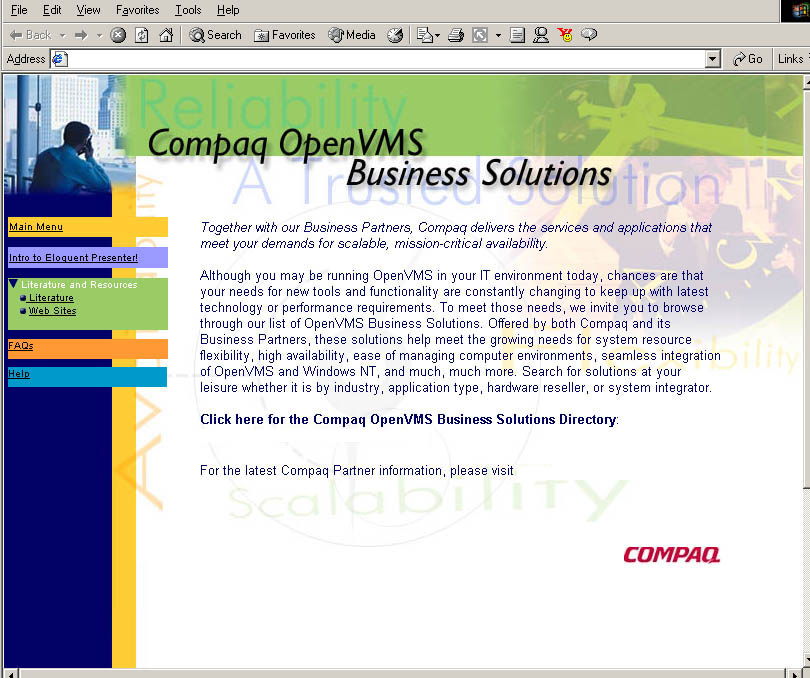
Task: Open the Main Menu link
Action: point(36,227)
